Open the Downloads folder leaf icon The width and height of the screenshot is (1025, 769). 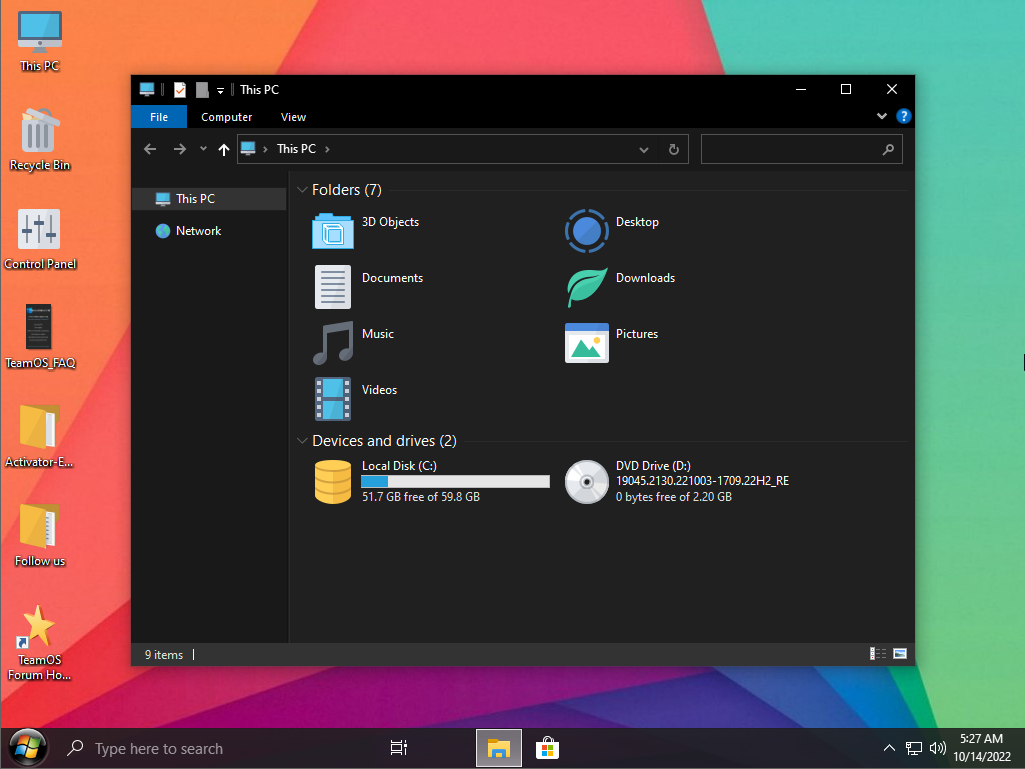click(587, 287)
